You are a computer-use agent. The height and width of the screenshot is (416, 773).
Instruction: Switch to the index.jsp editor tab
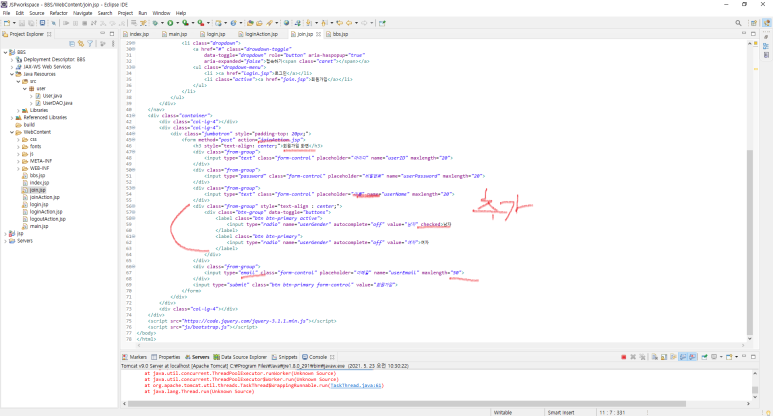point(136,35)
